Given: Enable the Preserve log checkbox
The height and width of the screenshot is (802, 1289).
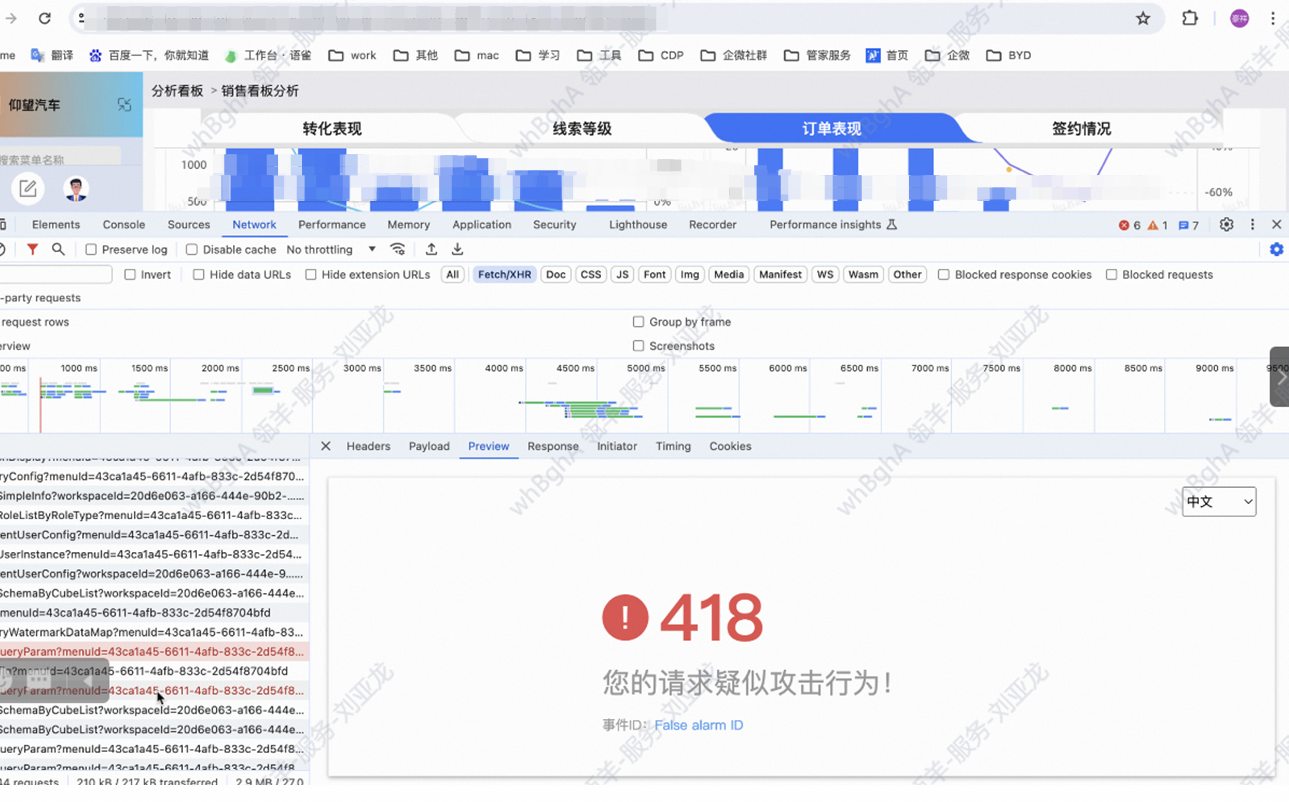Looking at the screenshot, I should [x=91, y=250].
